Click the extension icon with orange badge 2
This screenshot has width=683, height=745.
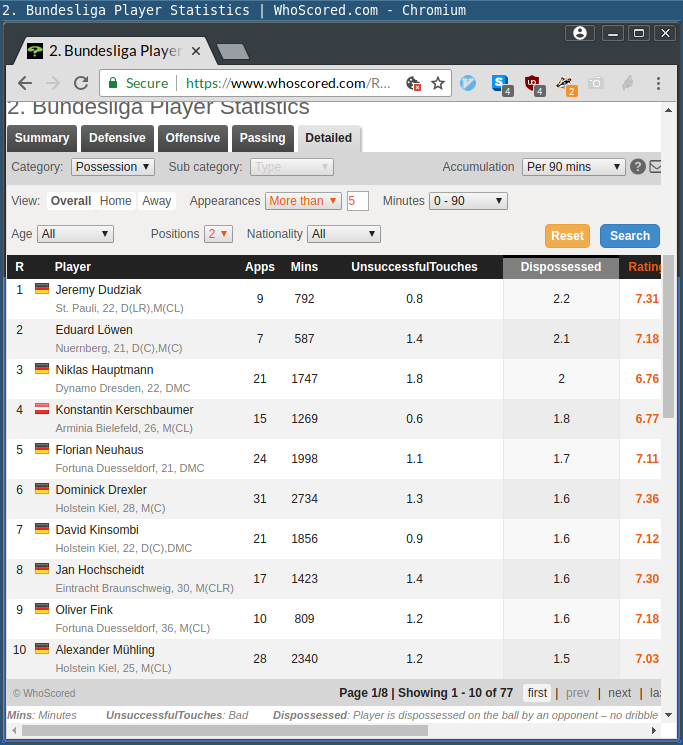click(x=566, y=85)
